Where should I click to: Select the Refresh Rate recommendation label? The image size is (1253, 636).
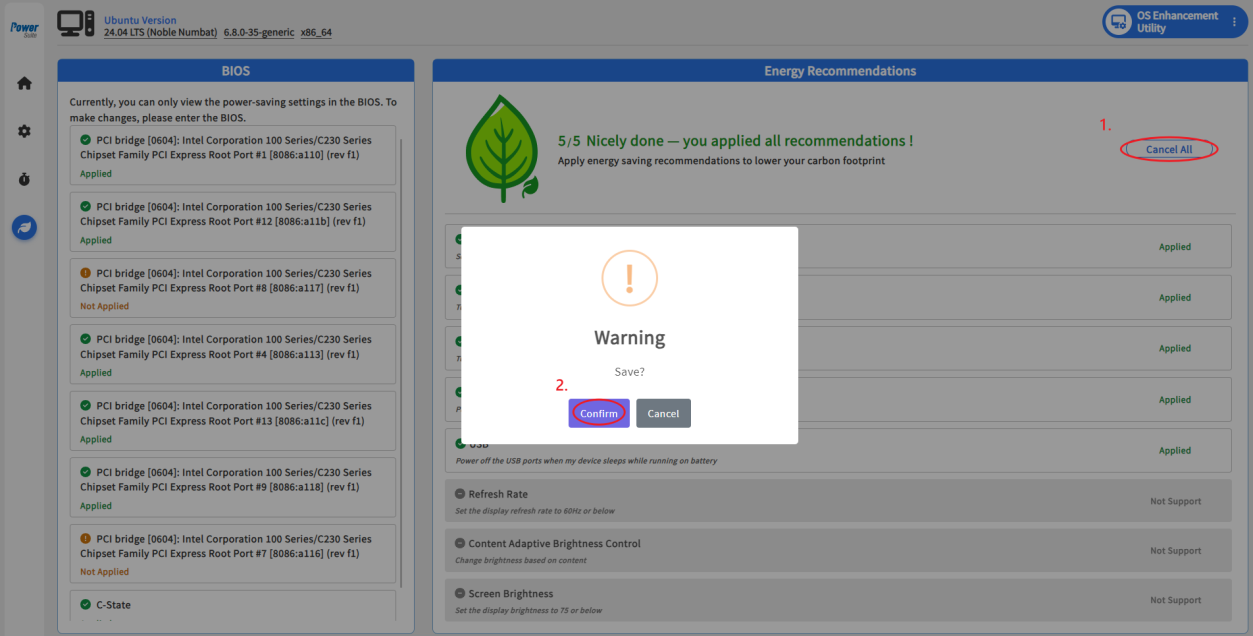[498, 494]
